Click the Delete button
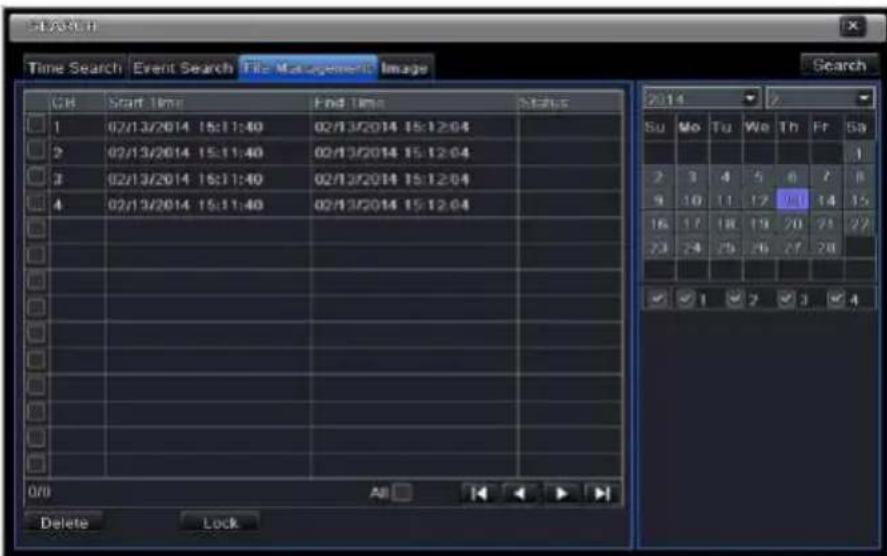The image size is (887, 556). tap(64, 523)
